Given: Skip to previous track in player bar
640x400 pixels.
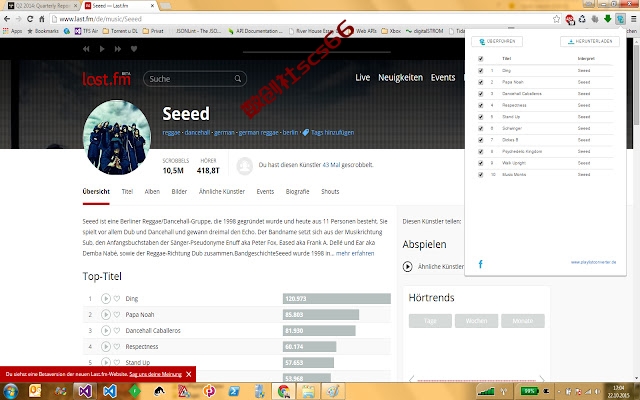Looking at the screenshot, I should click(x=86, y=49).
